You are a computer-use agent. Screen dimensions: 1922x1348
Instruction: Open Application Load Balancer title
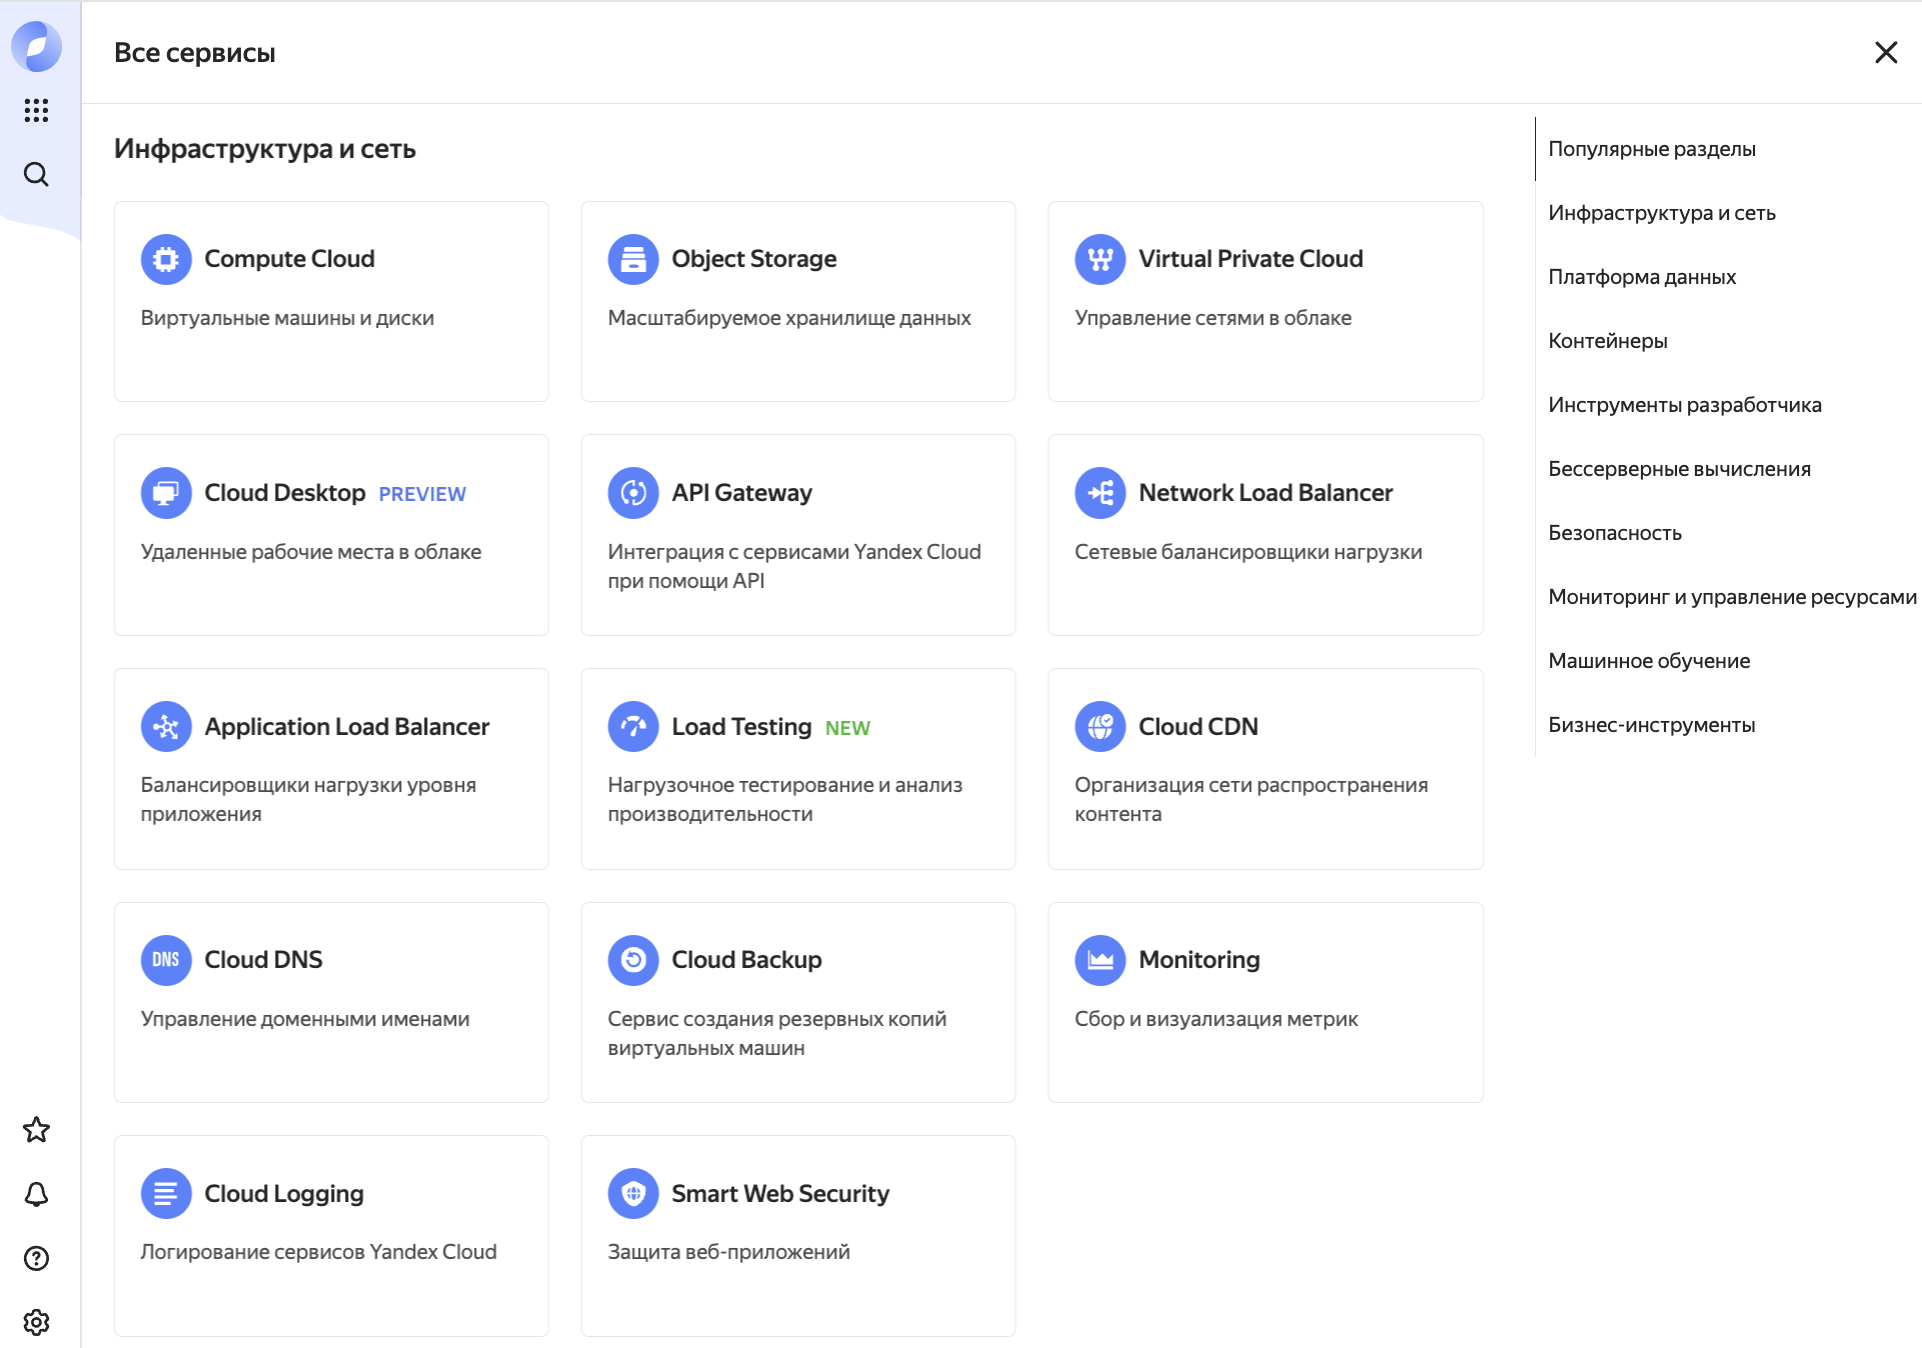347,727
